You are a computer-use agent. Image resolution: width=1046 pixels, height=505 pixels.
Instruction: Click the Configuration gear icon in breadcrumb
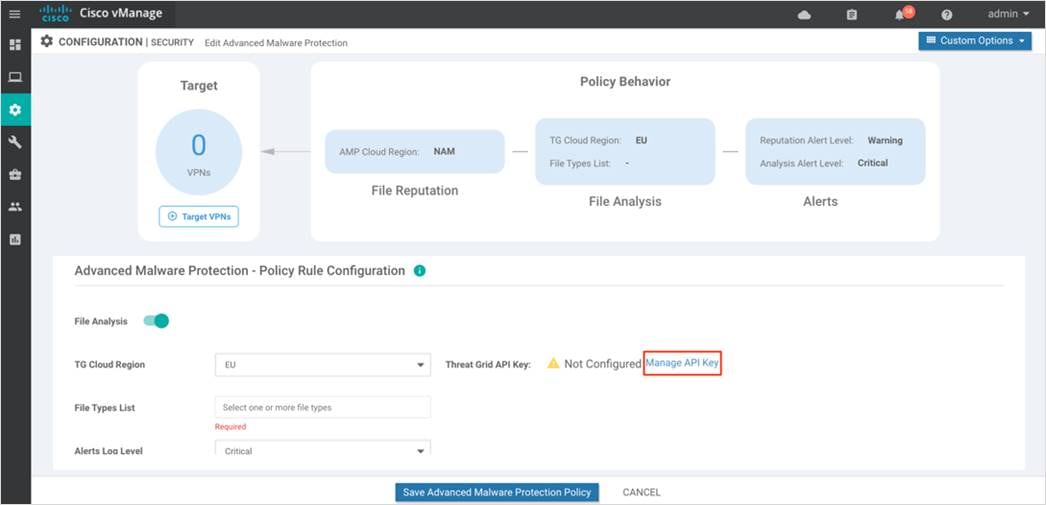(47, 41)
